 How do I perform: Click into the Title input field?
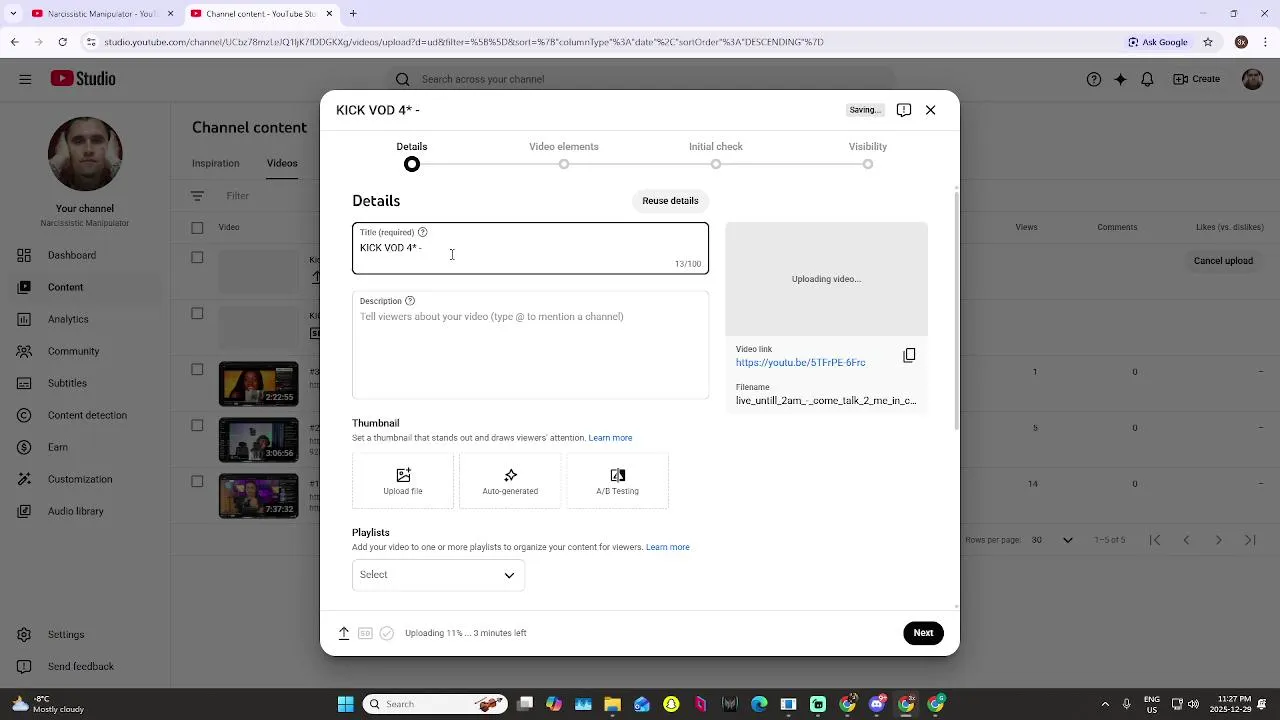pos(530,248)
